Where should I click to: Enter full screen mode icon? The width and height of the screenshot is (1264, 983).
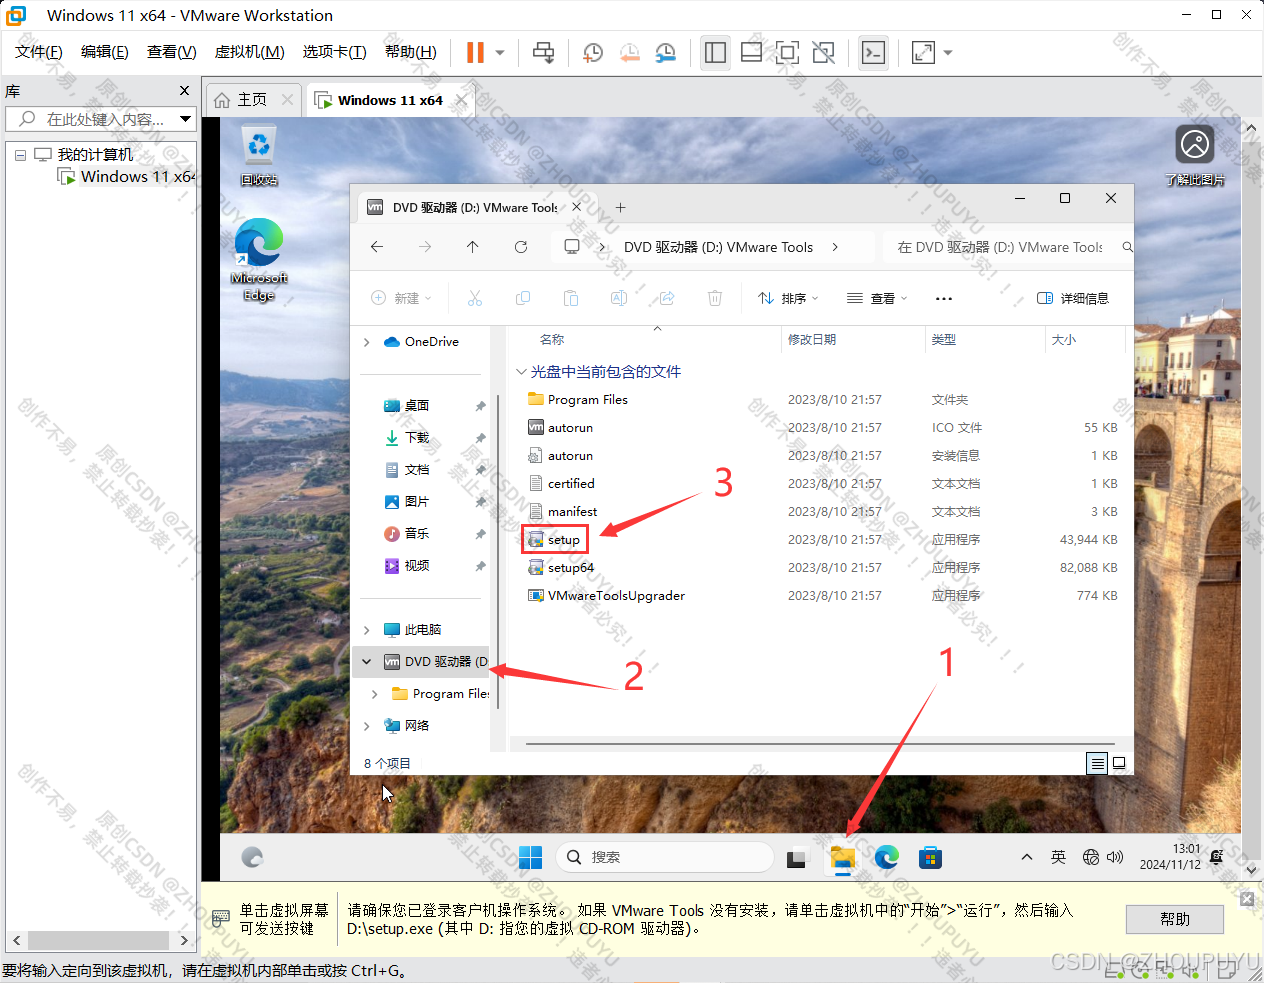tap(787, 52)
